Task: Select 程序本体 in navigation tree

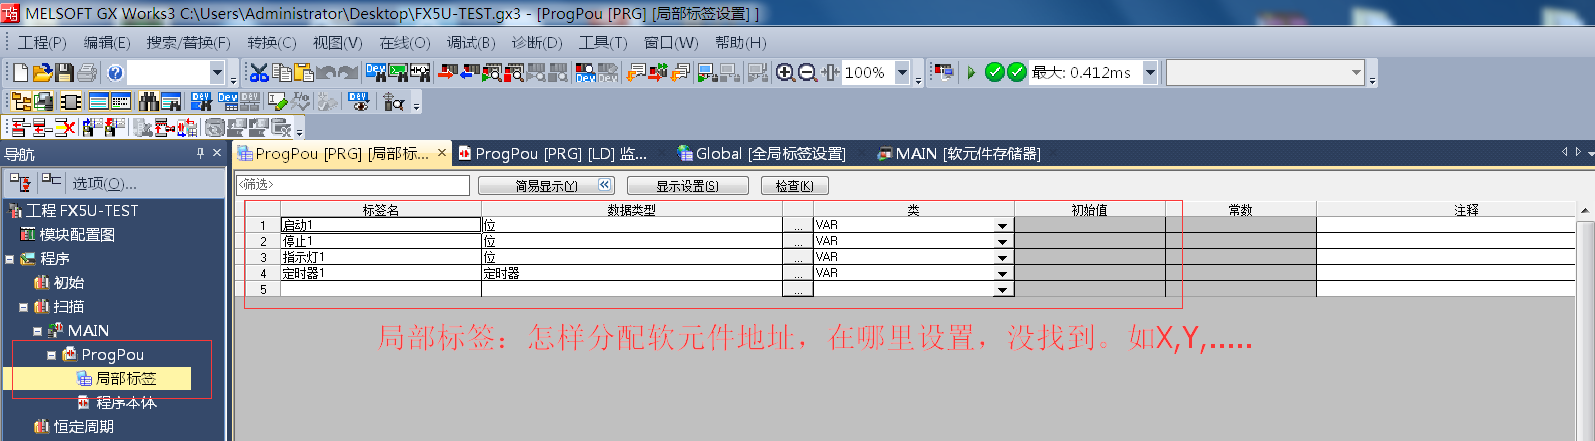Action: [x=125, y=402]
